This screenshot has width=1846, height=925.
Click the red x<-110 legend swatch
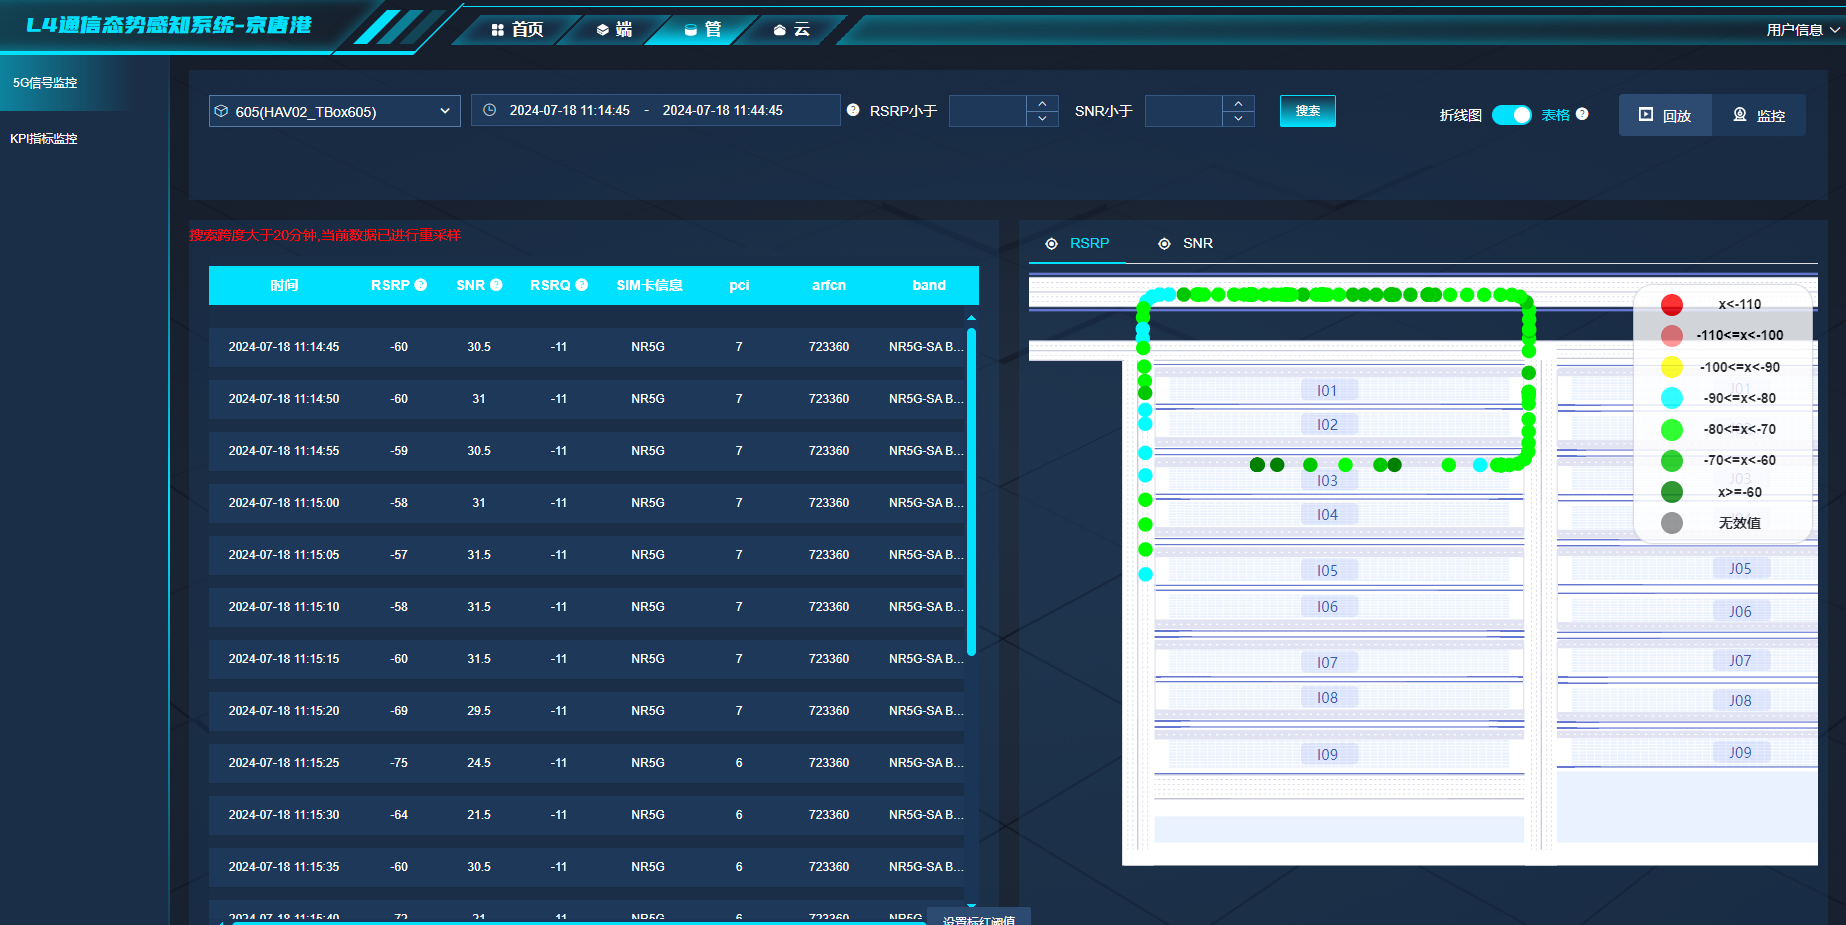[x=1671, y=304]
